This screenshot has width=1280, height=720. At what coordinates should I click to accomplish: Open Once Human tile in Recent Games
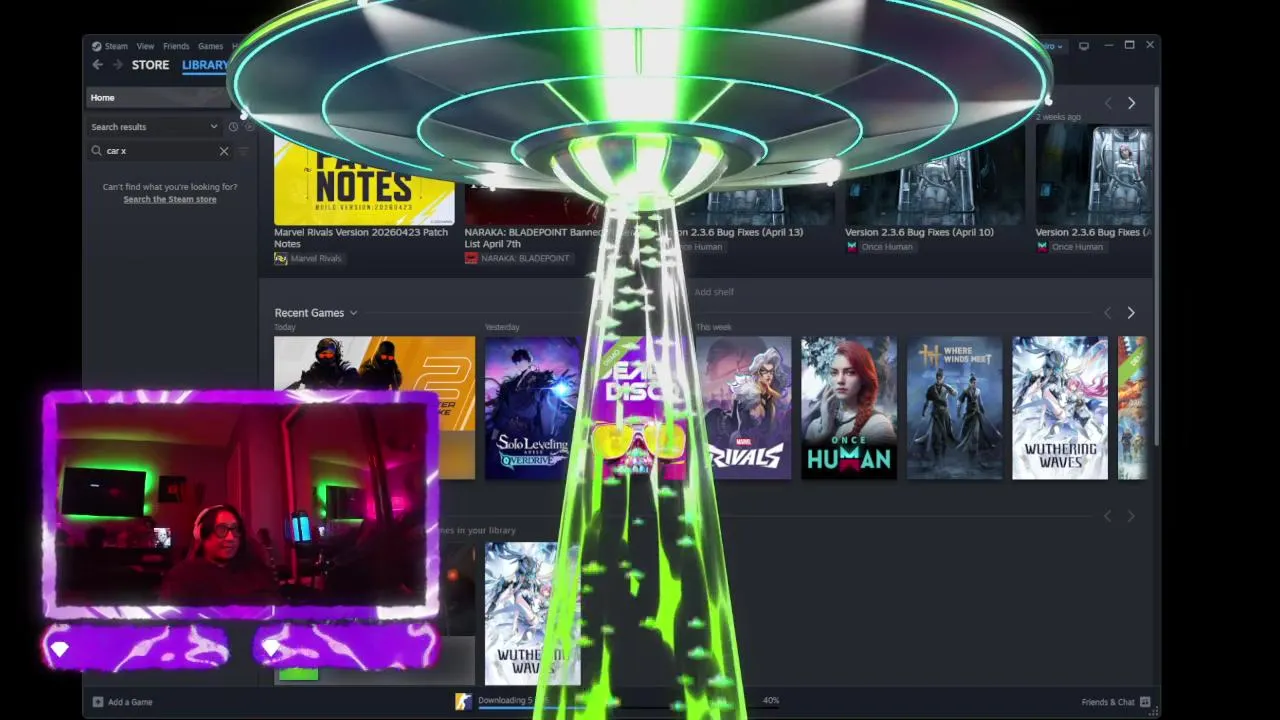tap(849, 408)
